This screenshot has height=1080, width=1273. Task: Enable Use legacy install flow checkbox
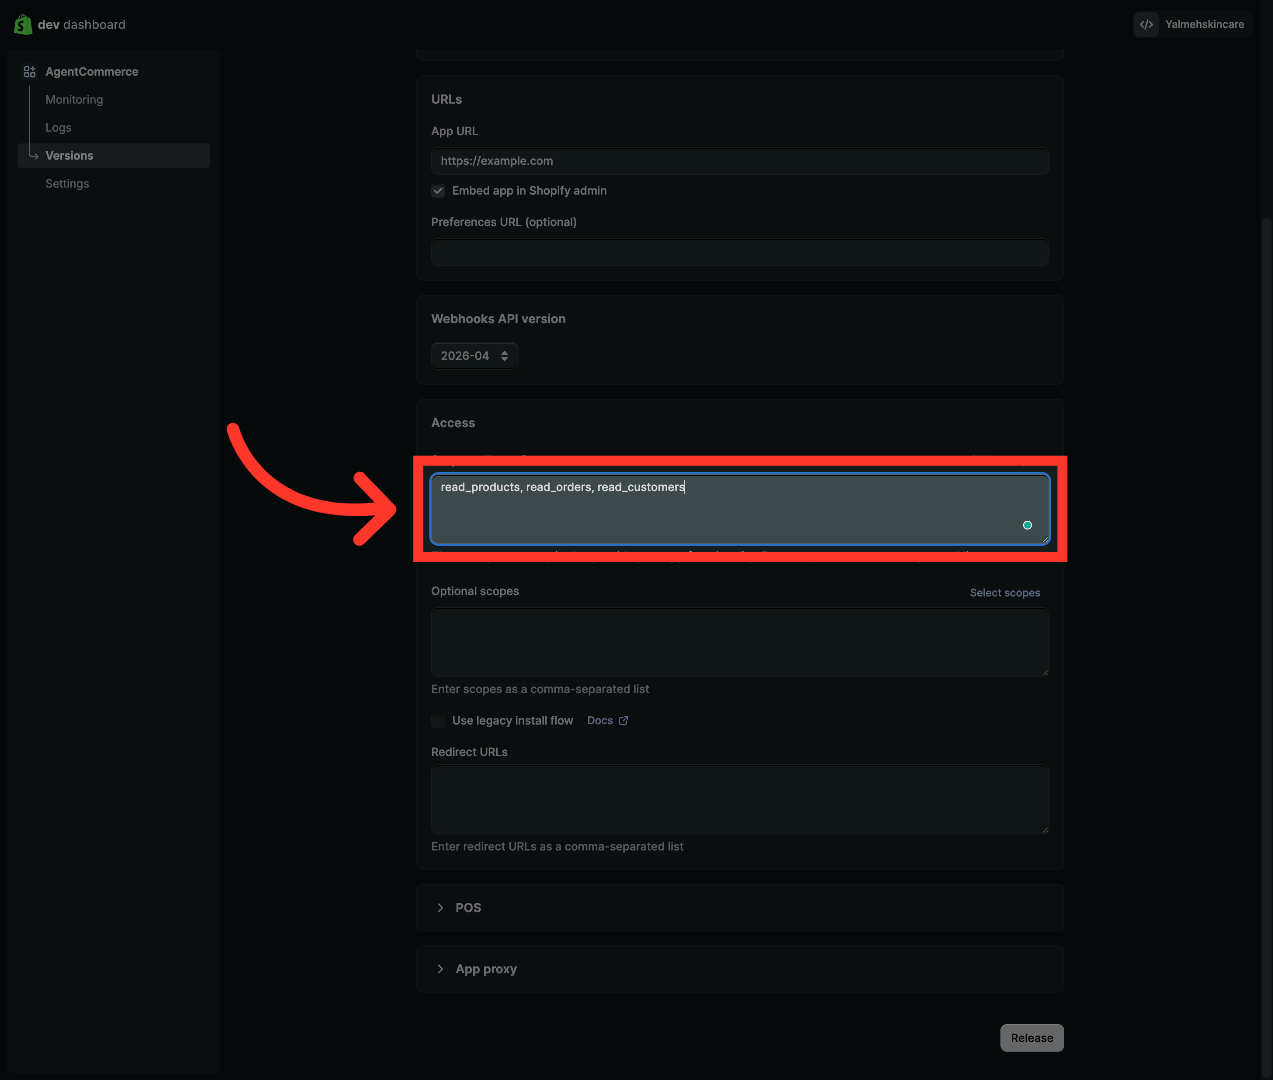coord(438,721)
